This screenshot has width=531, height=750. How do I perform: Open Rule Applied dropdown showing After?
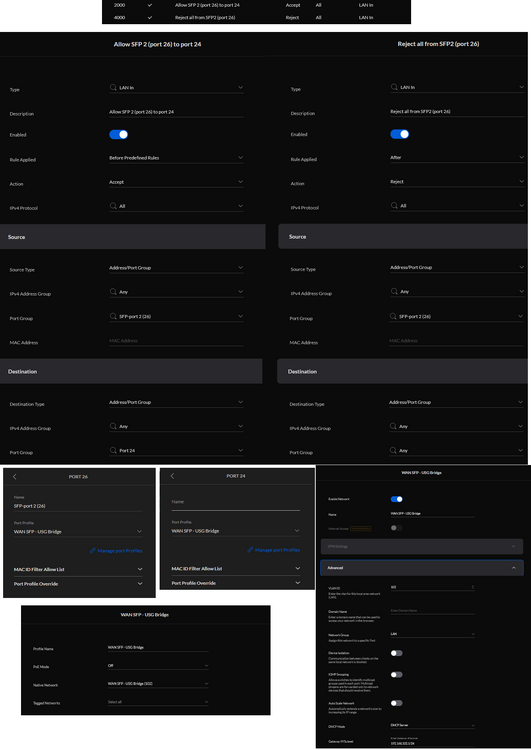(x=457, y=157)
